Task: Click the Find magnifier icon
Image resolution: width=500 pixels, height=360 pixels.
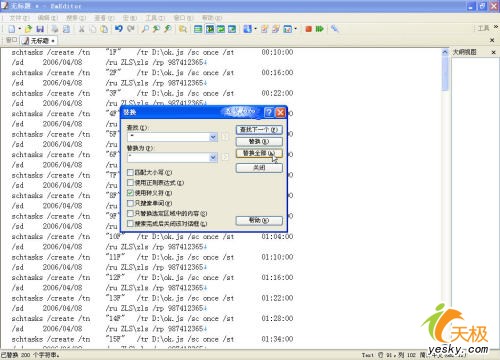Action: 145,29
